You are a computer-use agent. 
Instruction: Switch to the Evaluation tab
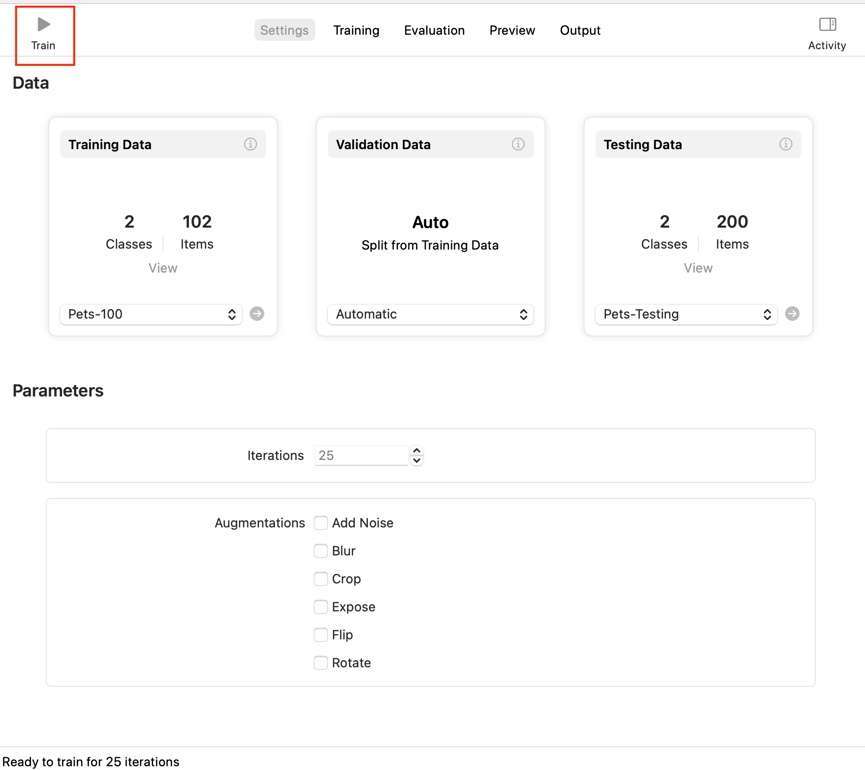(x=434, y=30)
